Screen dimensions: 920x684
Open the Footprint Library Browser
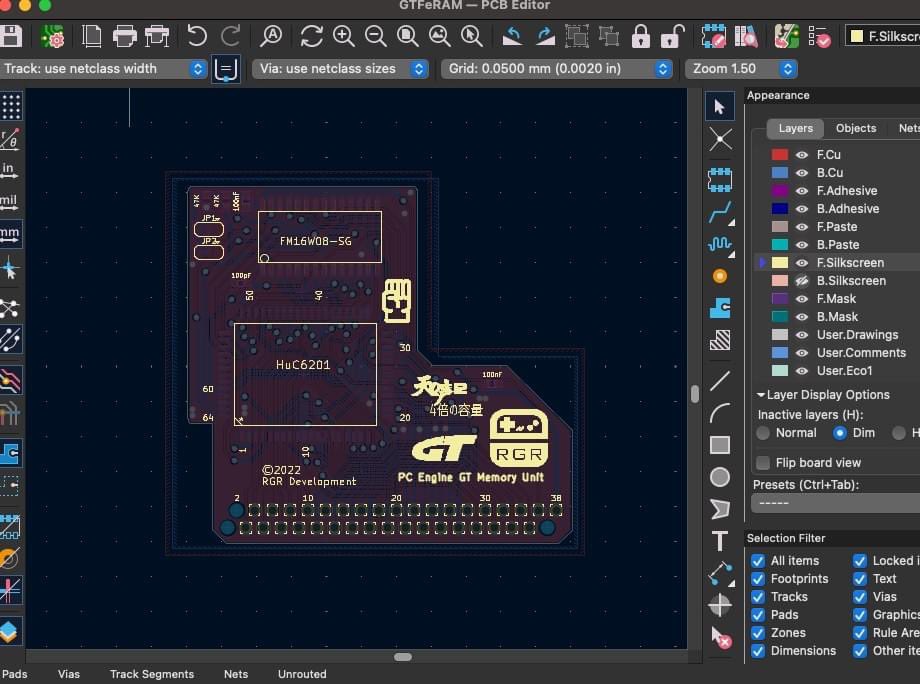pyautogui.click(x=746, y=36)
